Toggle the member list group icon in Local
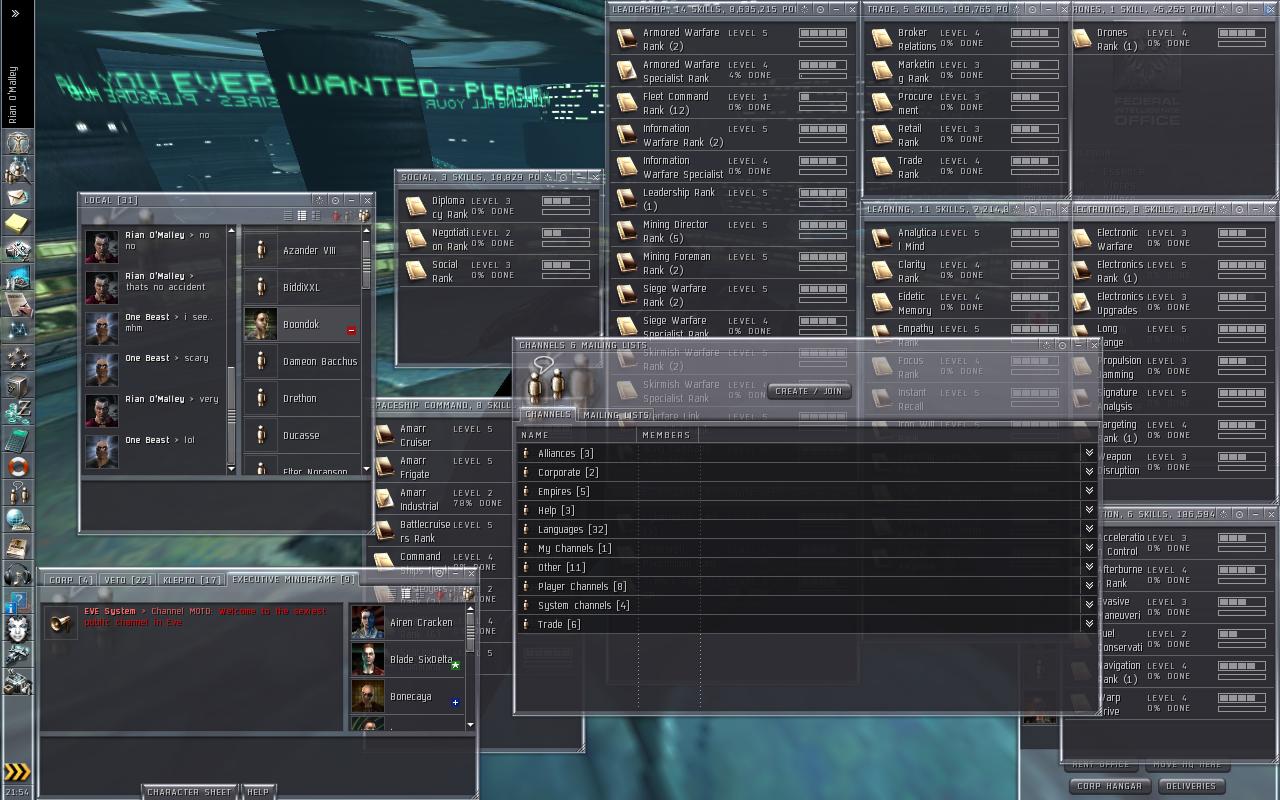The width and height of the screenshot is (1280, 800). coord(364,215)
